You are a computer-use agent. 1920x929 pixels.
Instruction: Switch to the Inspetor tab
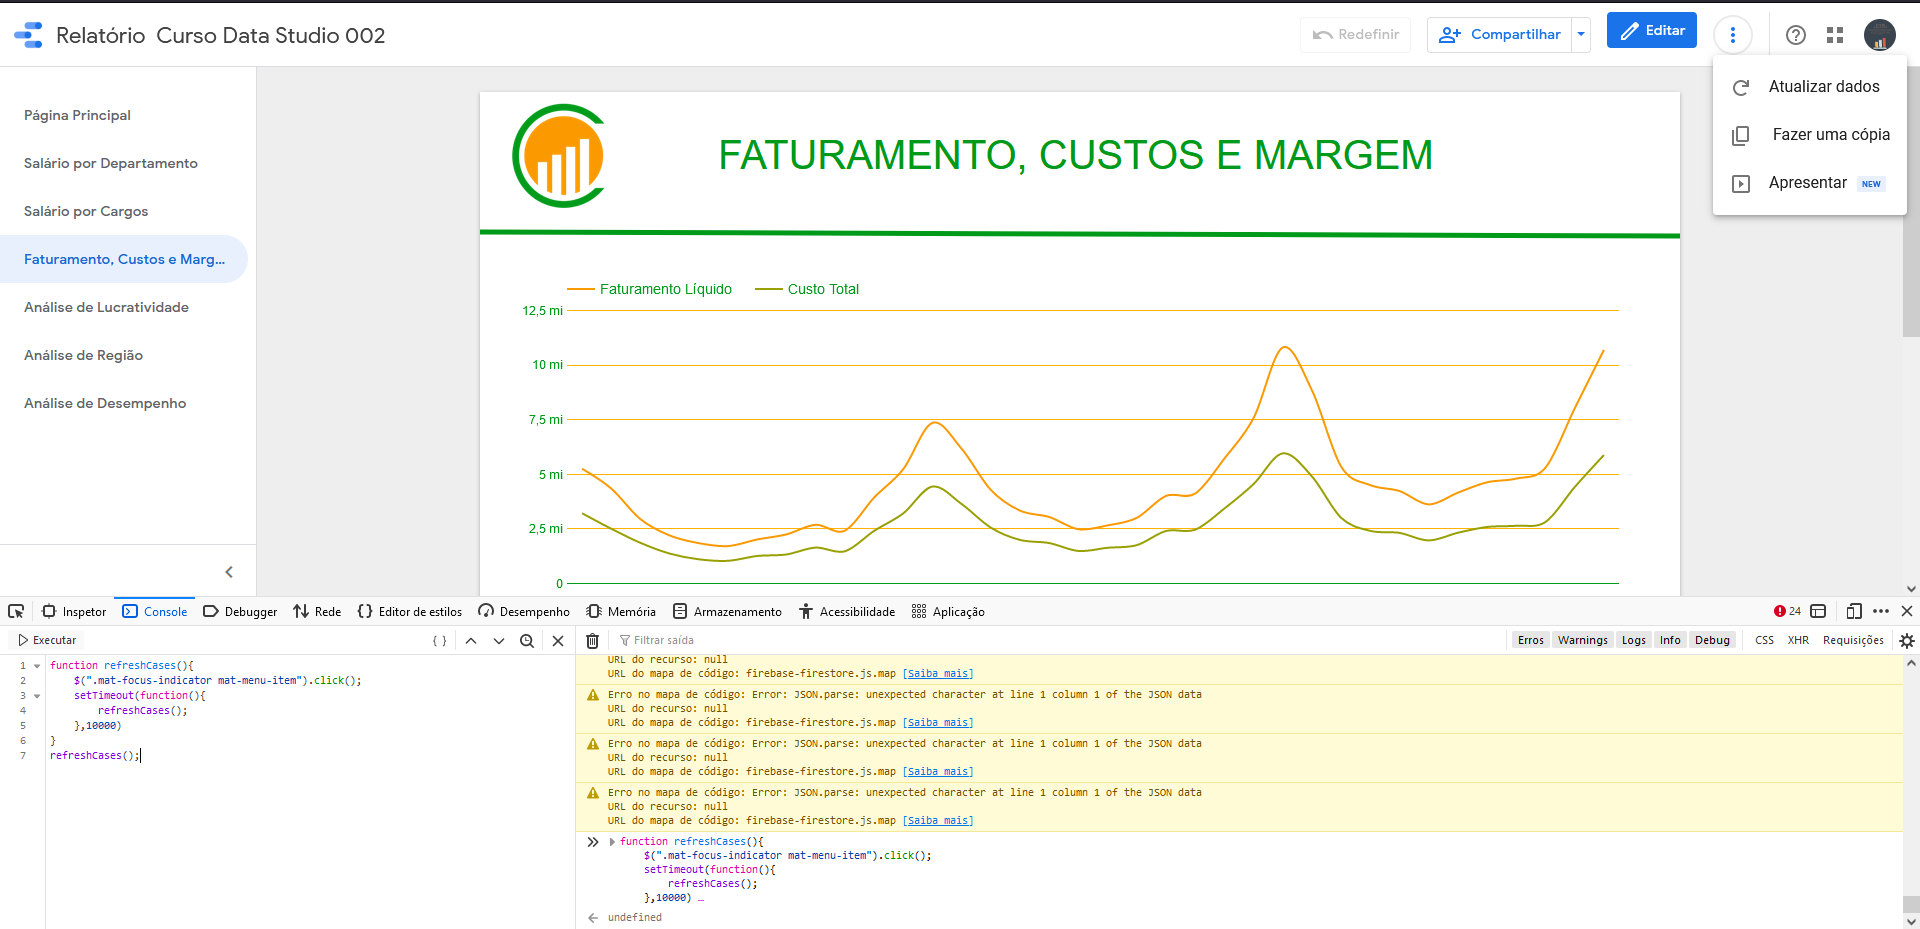pos(74,611)
